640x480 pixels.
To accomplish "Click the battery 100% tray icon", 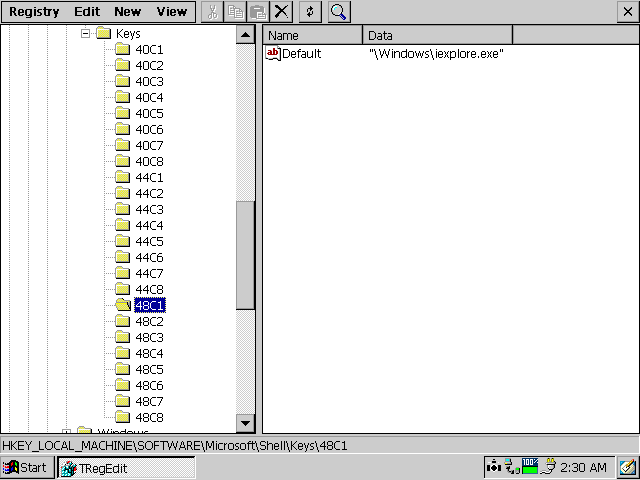I will 529,466.
